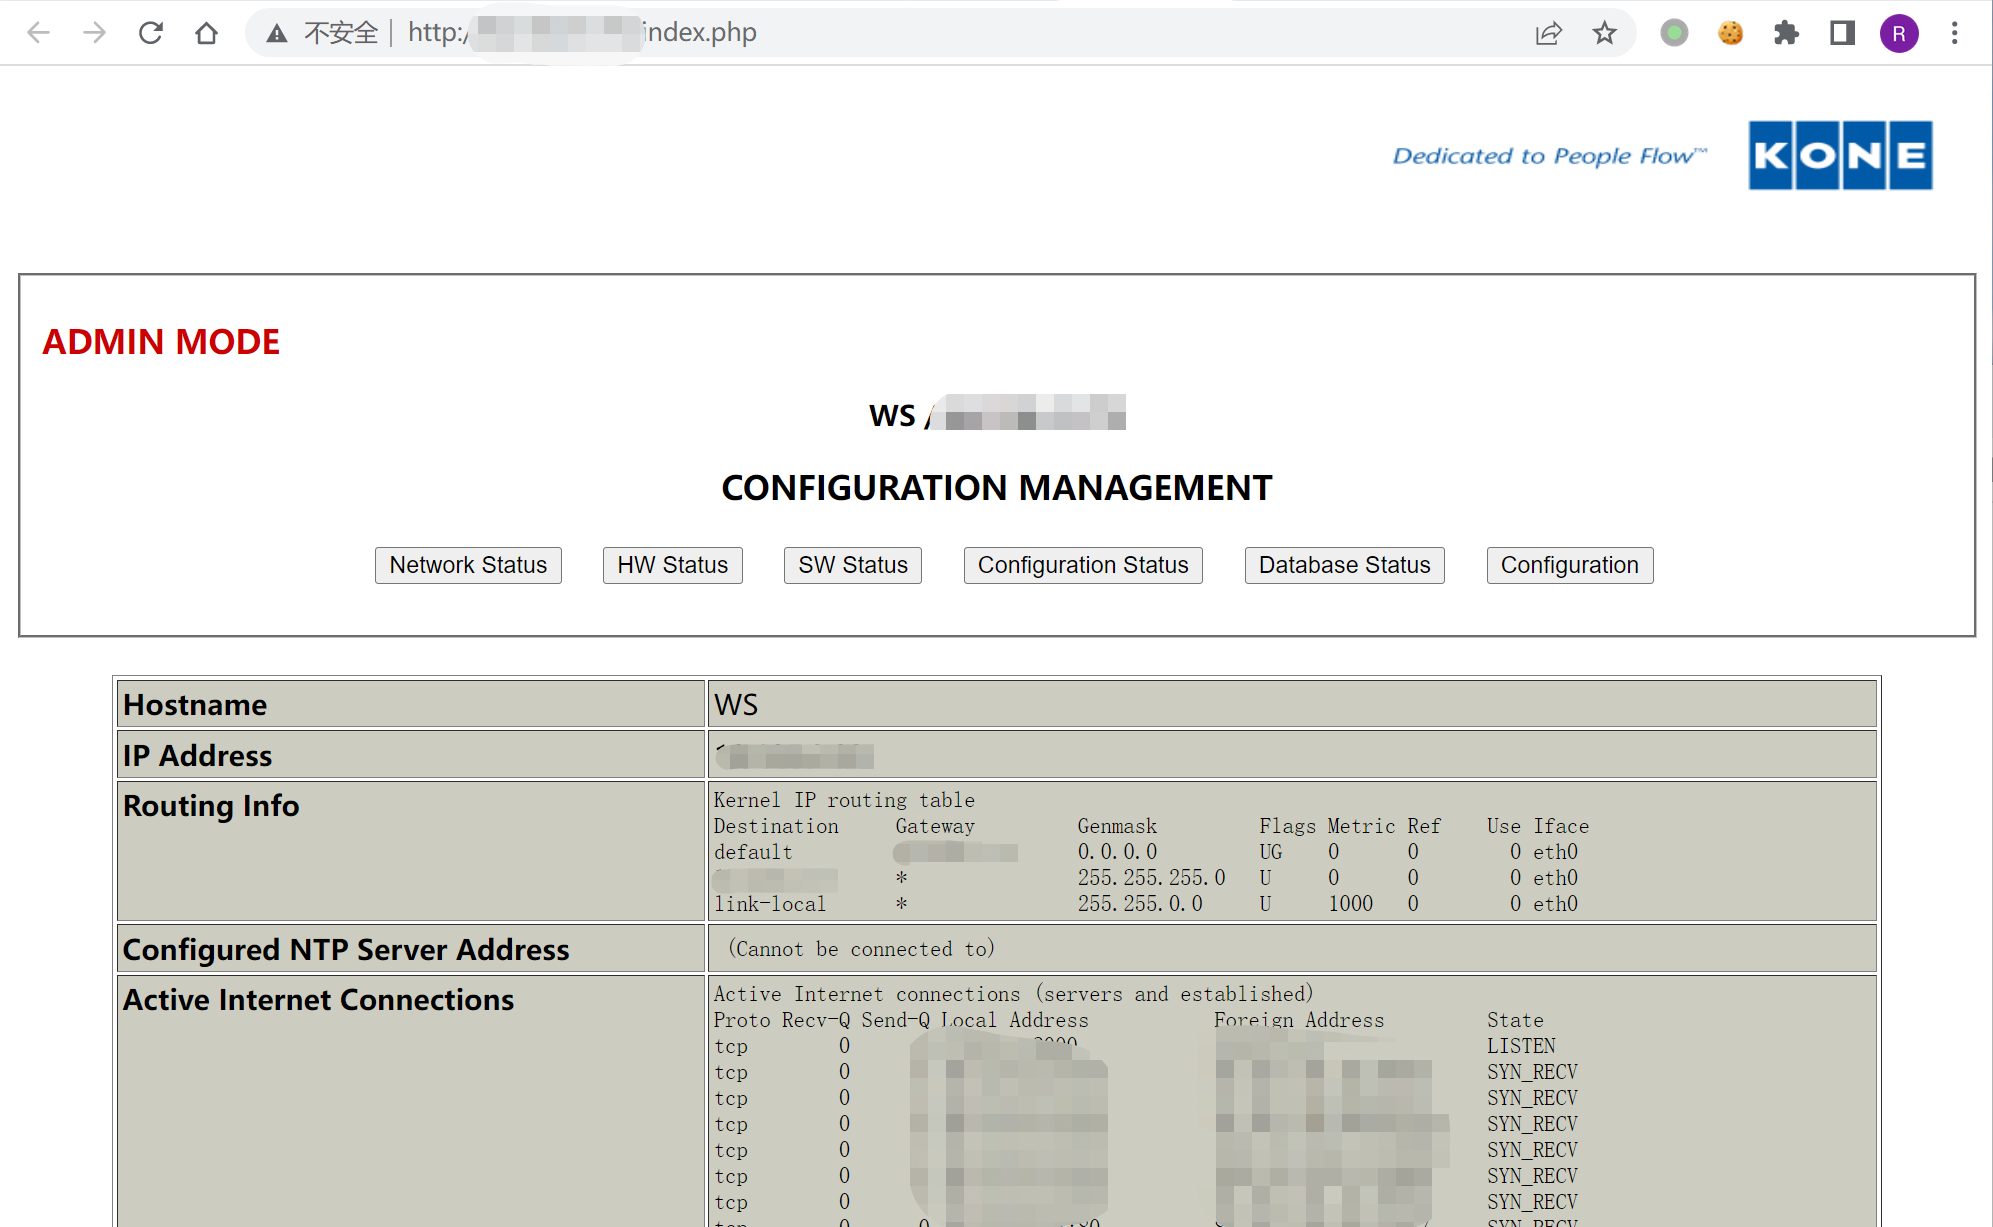Reload the page
The image size is (1993, 1227).
pyautogui.click(x=151, y=33)
